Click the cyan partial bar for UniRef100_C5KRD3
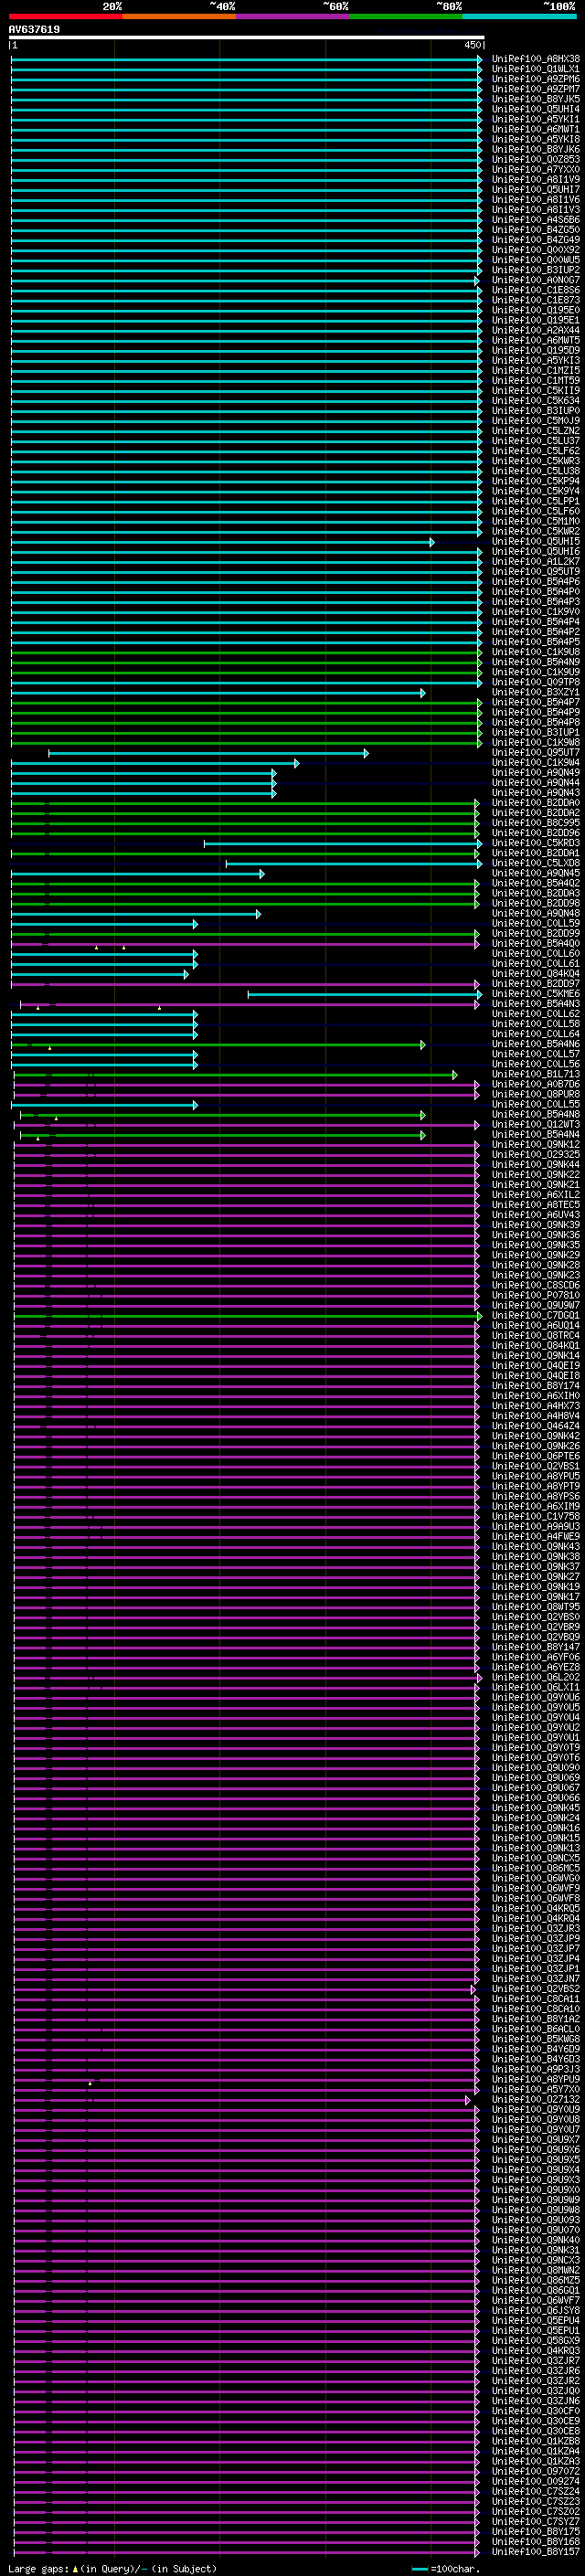Image resolution: width=585 pixels, height=2576 pixels. click(343, 844)
